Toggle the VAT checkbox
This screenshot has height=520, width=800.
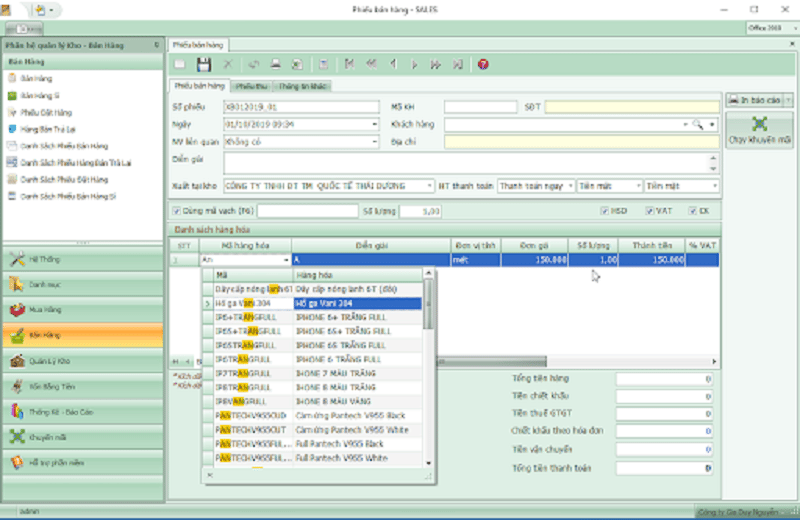click(x=649, y=211)
